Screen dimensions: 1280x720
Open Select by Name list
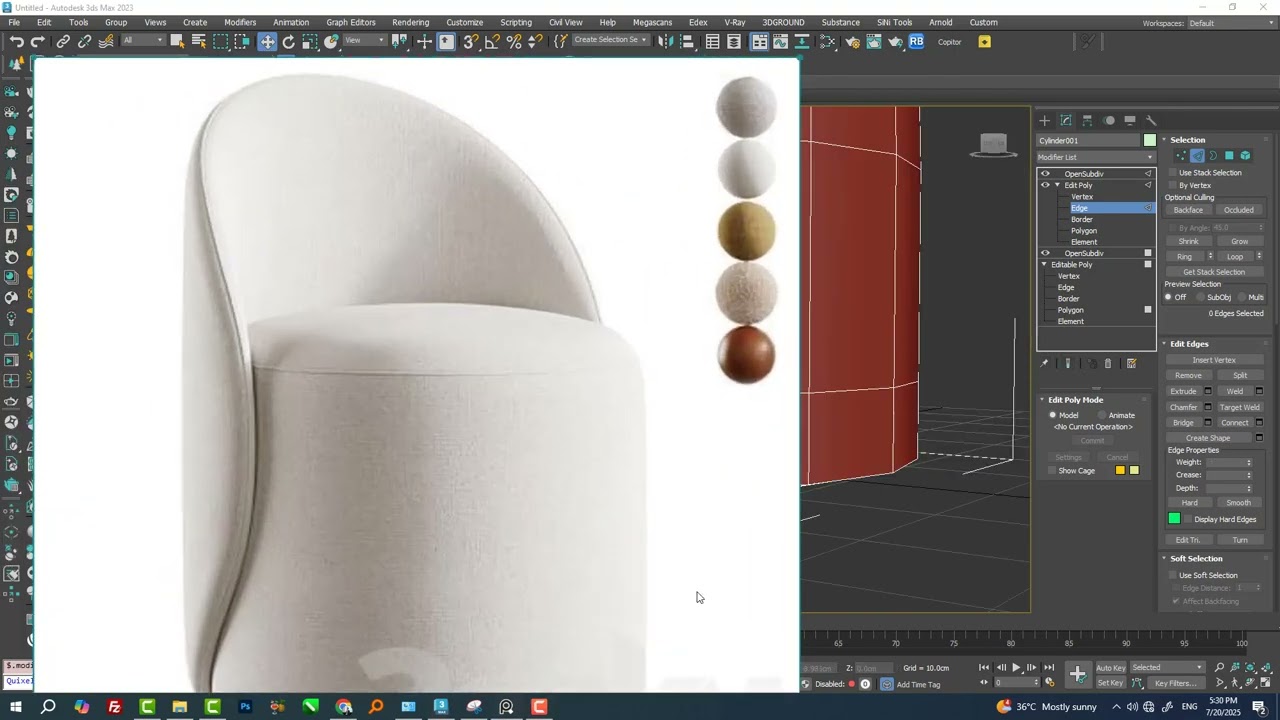click(x=198, y=41)
